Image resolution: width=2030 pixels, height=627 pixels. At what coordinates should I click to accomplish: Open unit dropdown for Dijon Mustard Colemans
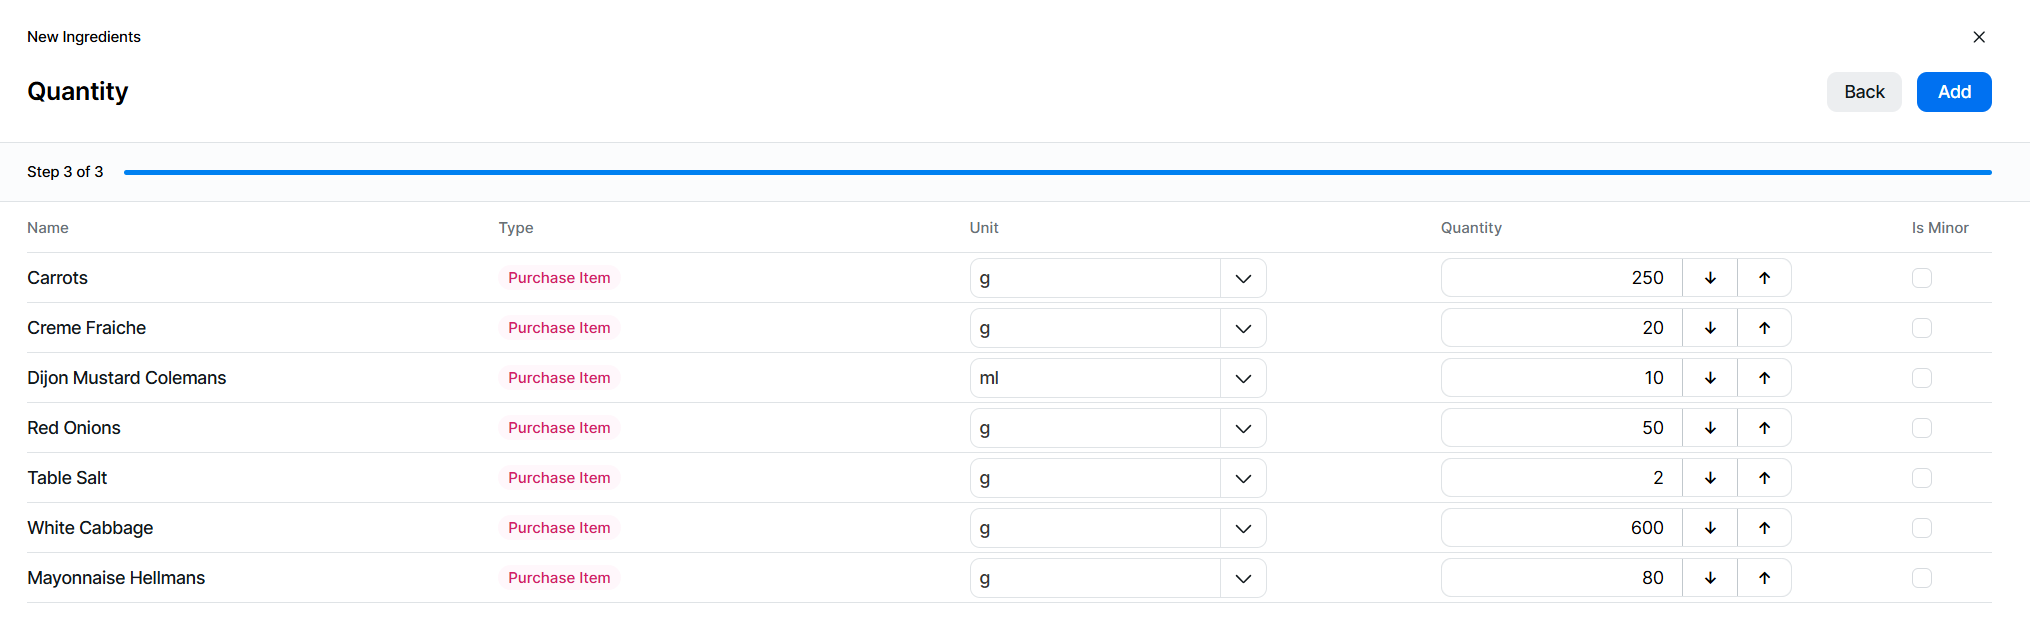tap(1243, 378)
